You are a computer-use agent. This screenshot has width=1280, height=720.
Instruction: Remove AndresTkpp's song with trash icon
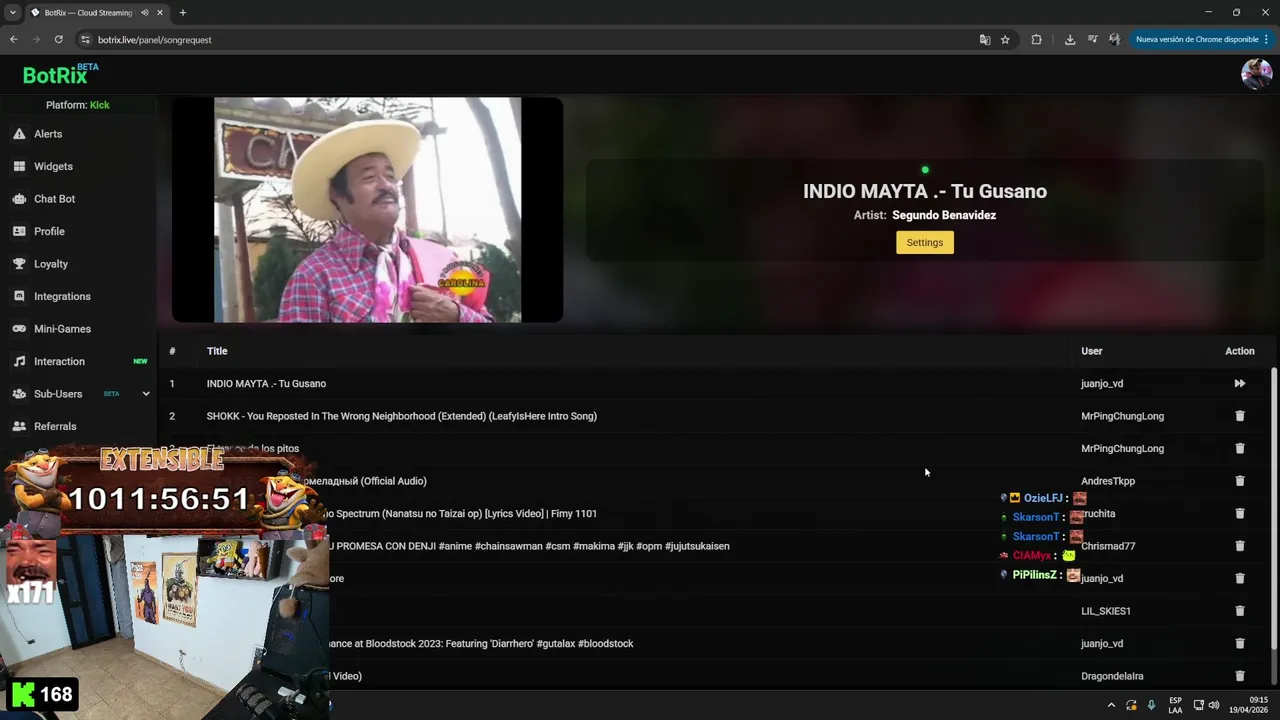[x=1240, y=481]
